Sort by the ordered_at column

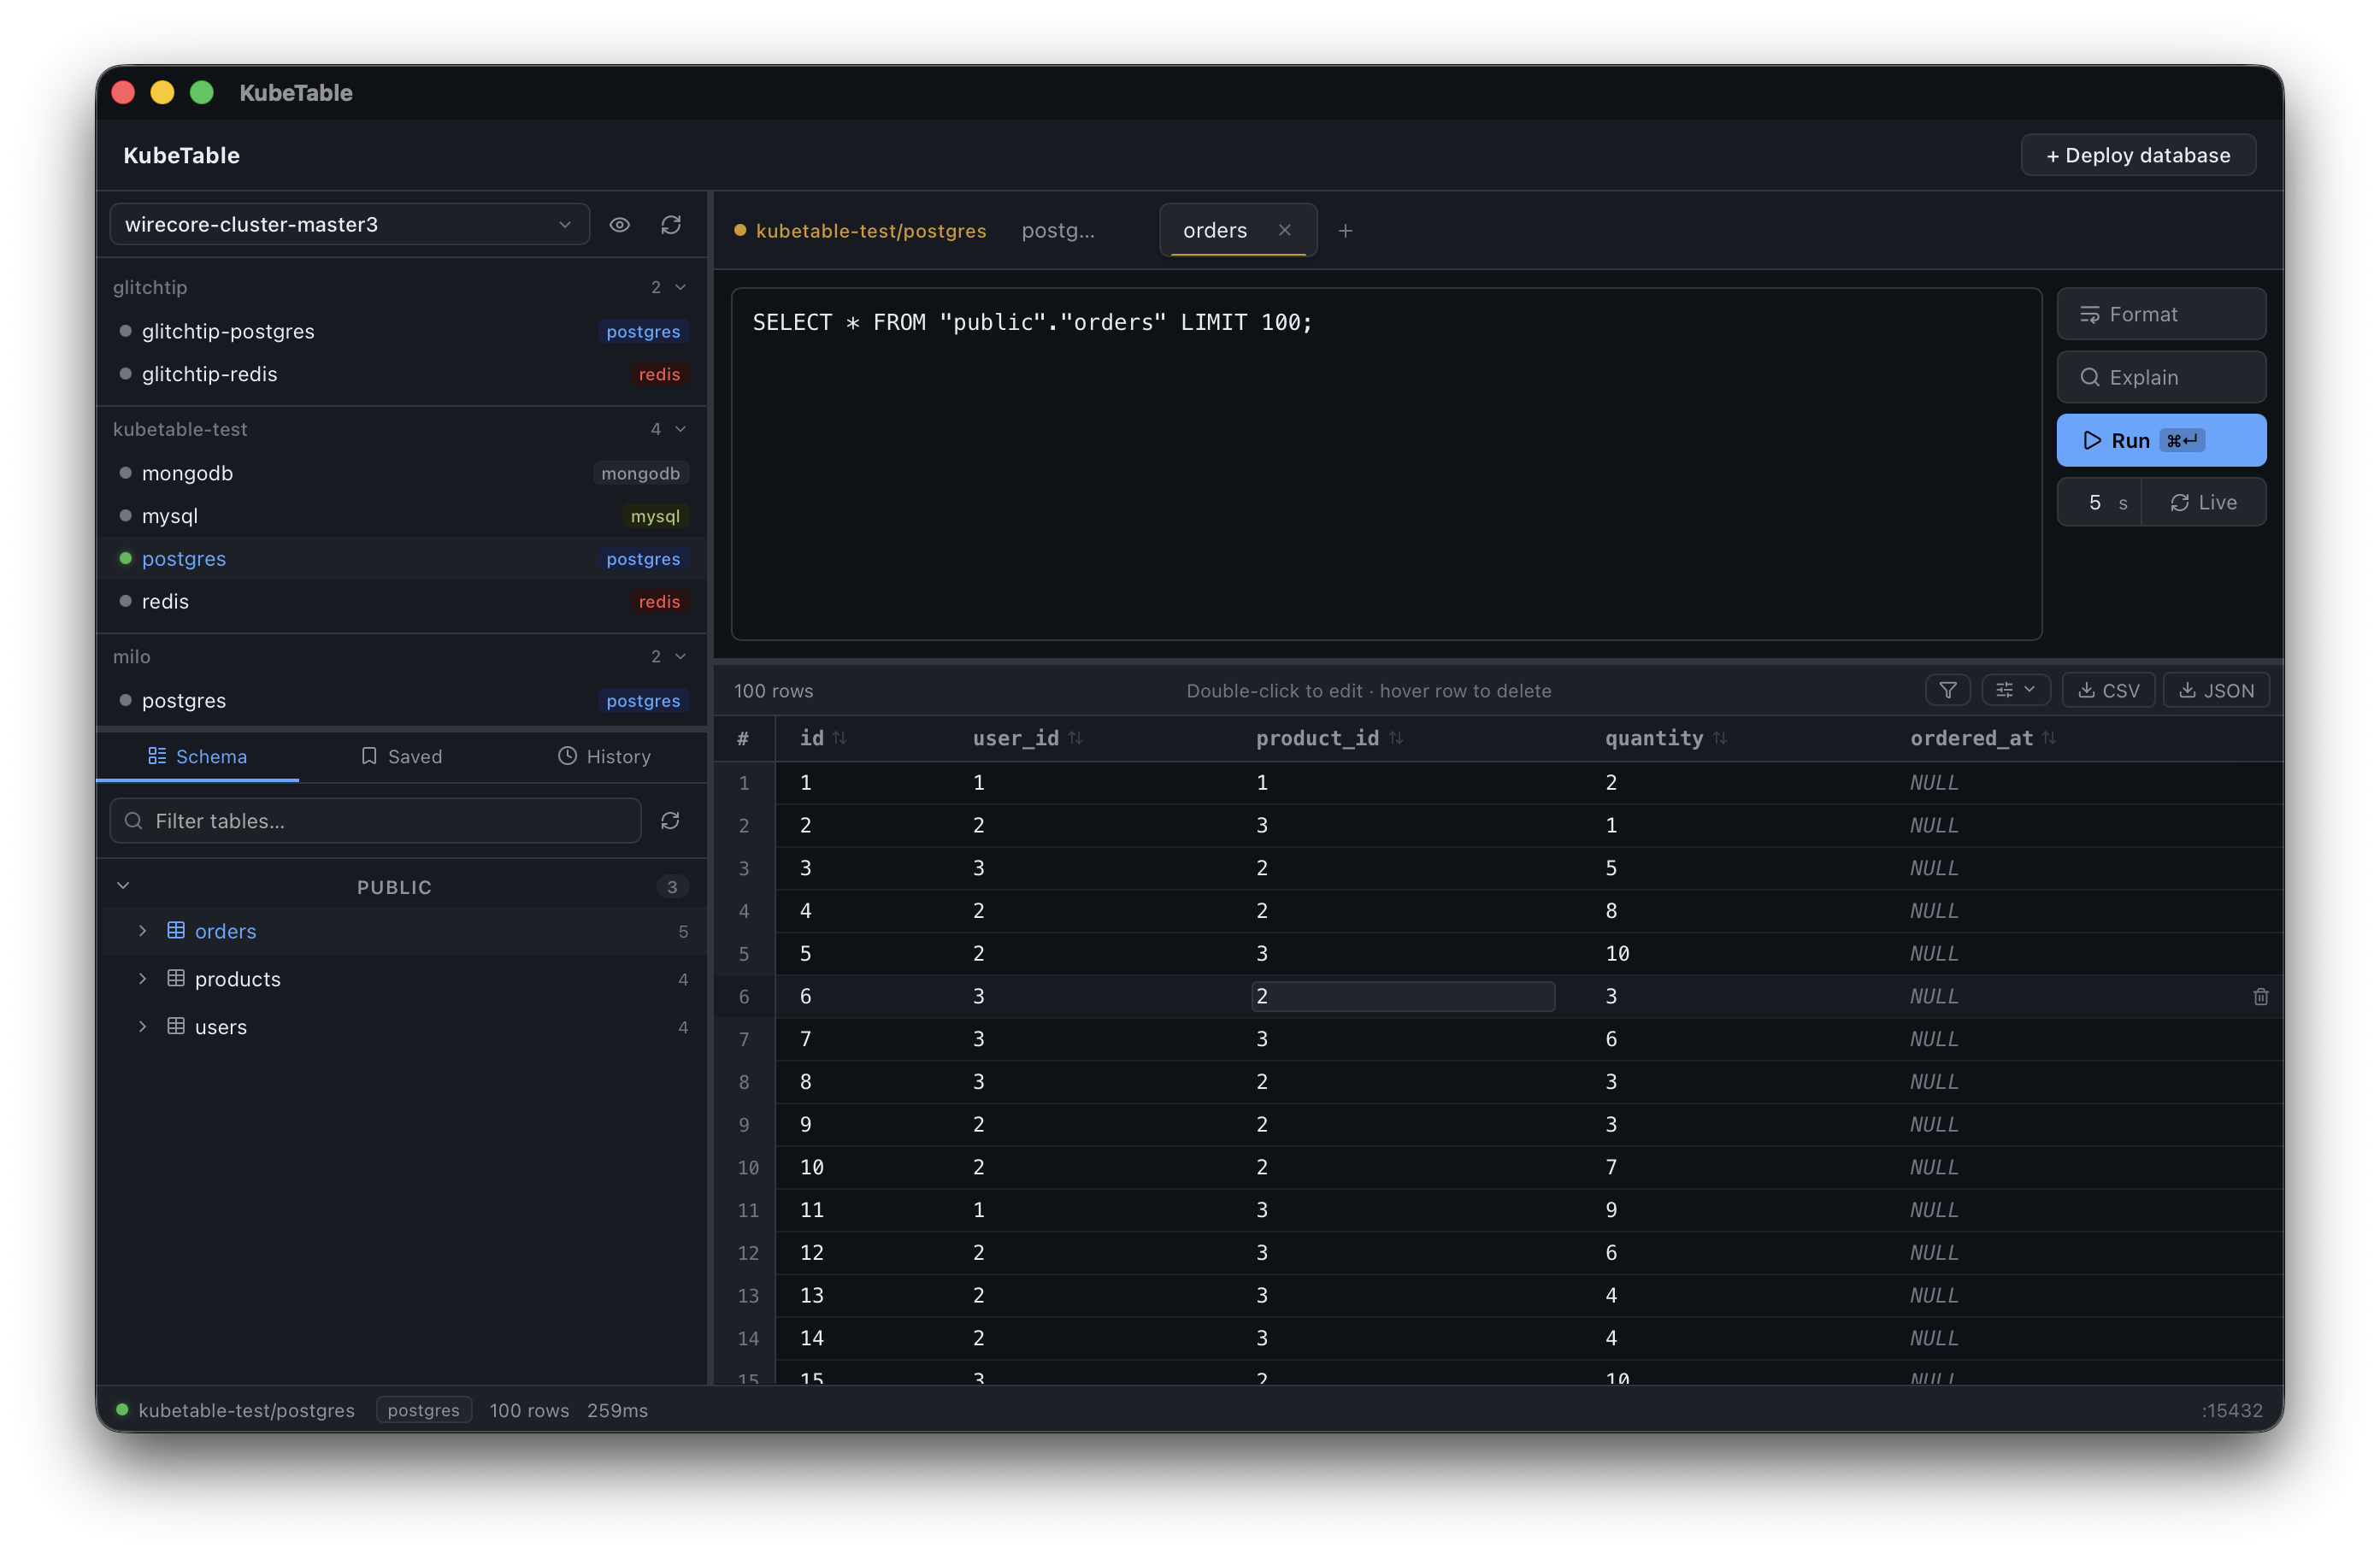[x=2048, y=738]
